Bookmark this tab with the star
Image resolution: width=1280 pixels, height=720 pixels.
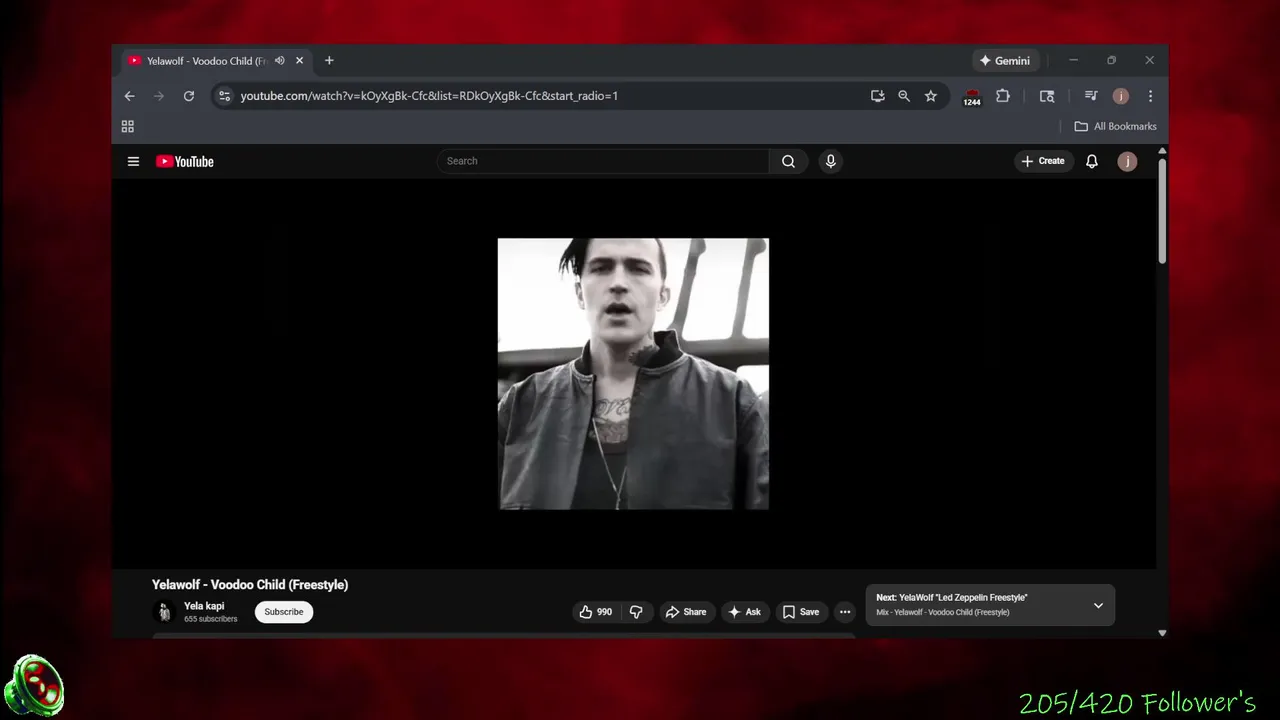point(931,96)
